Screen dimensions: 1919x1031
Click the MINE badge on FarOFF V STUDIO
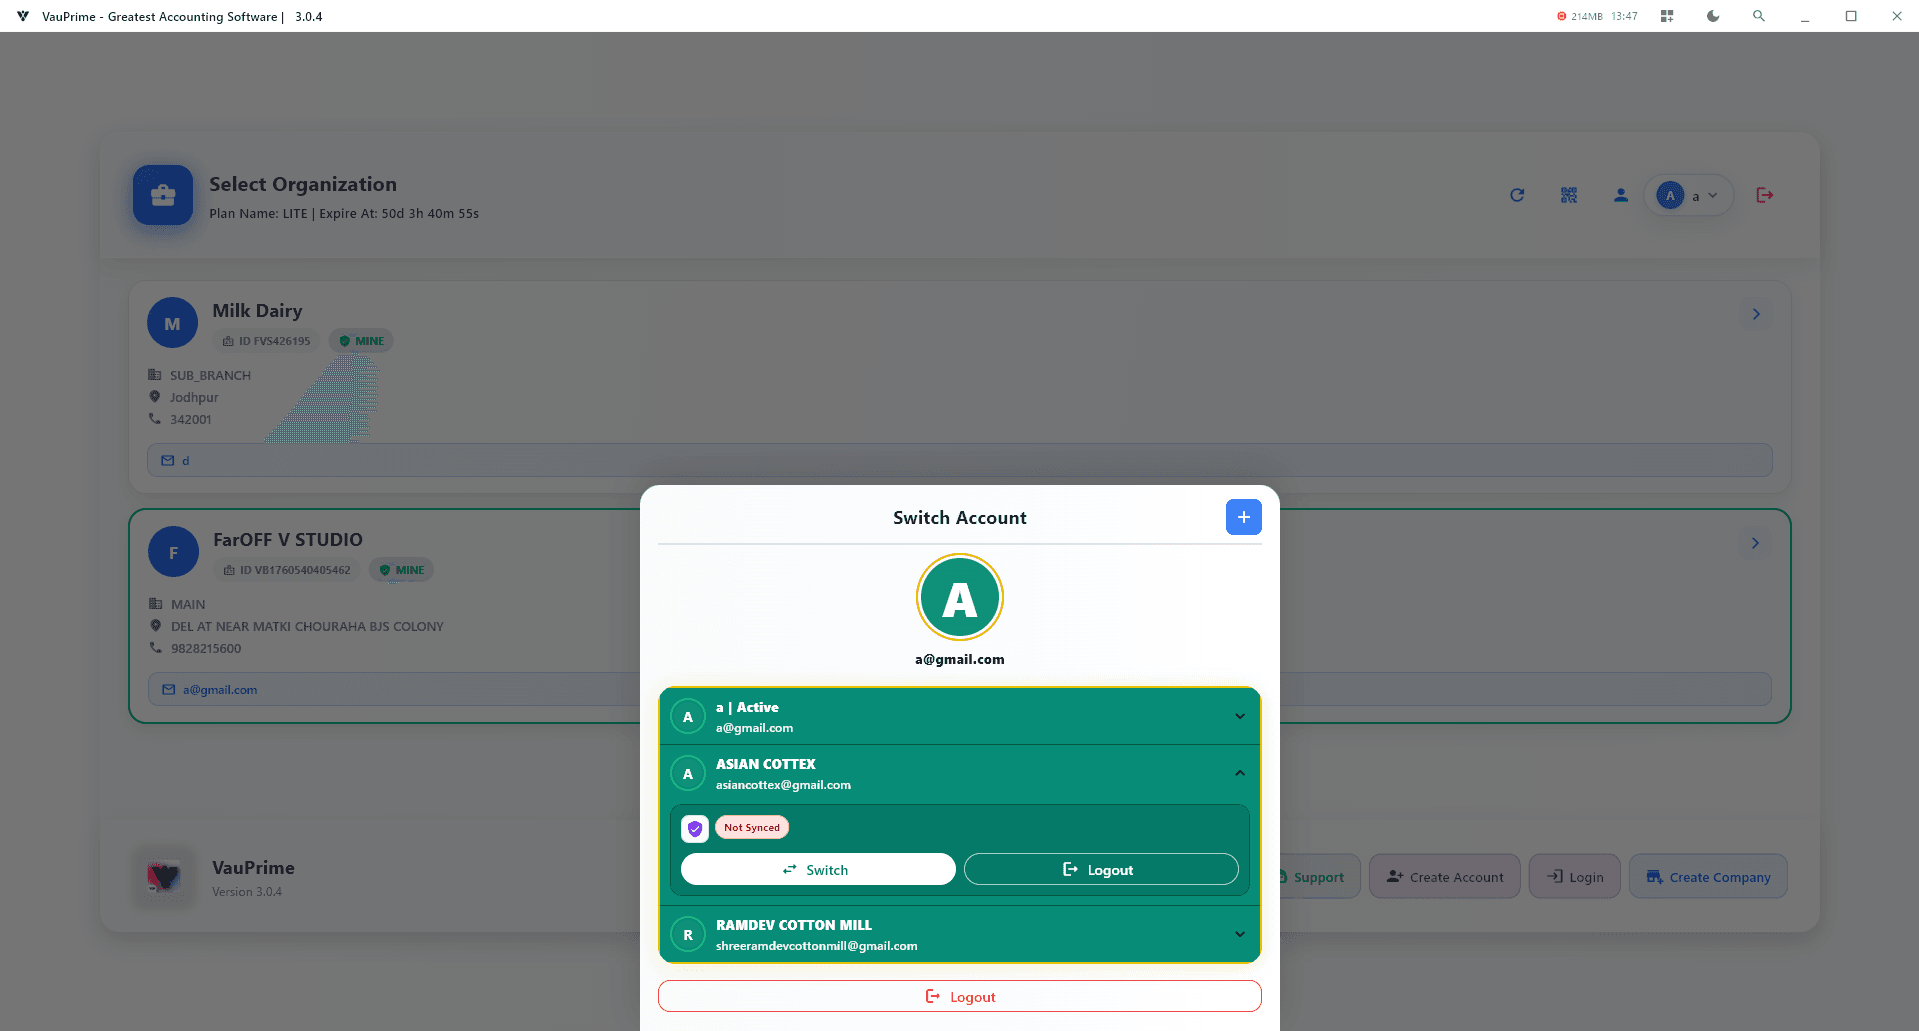pos(401,570)
